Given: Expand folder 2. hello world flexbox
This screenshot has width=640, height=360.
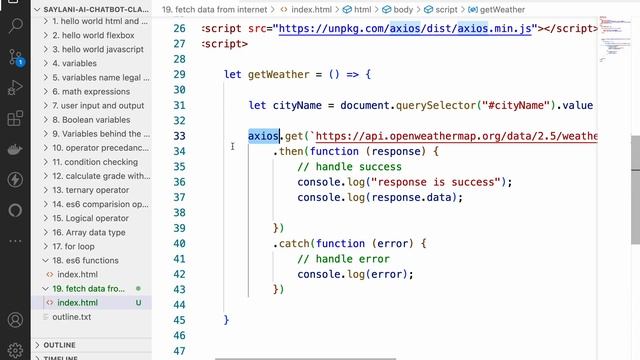Looking at the screenshot, I should click(45, 35).
